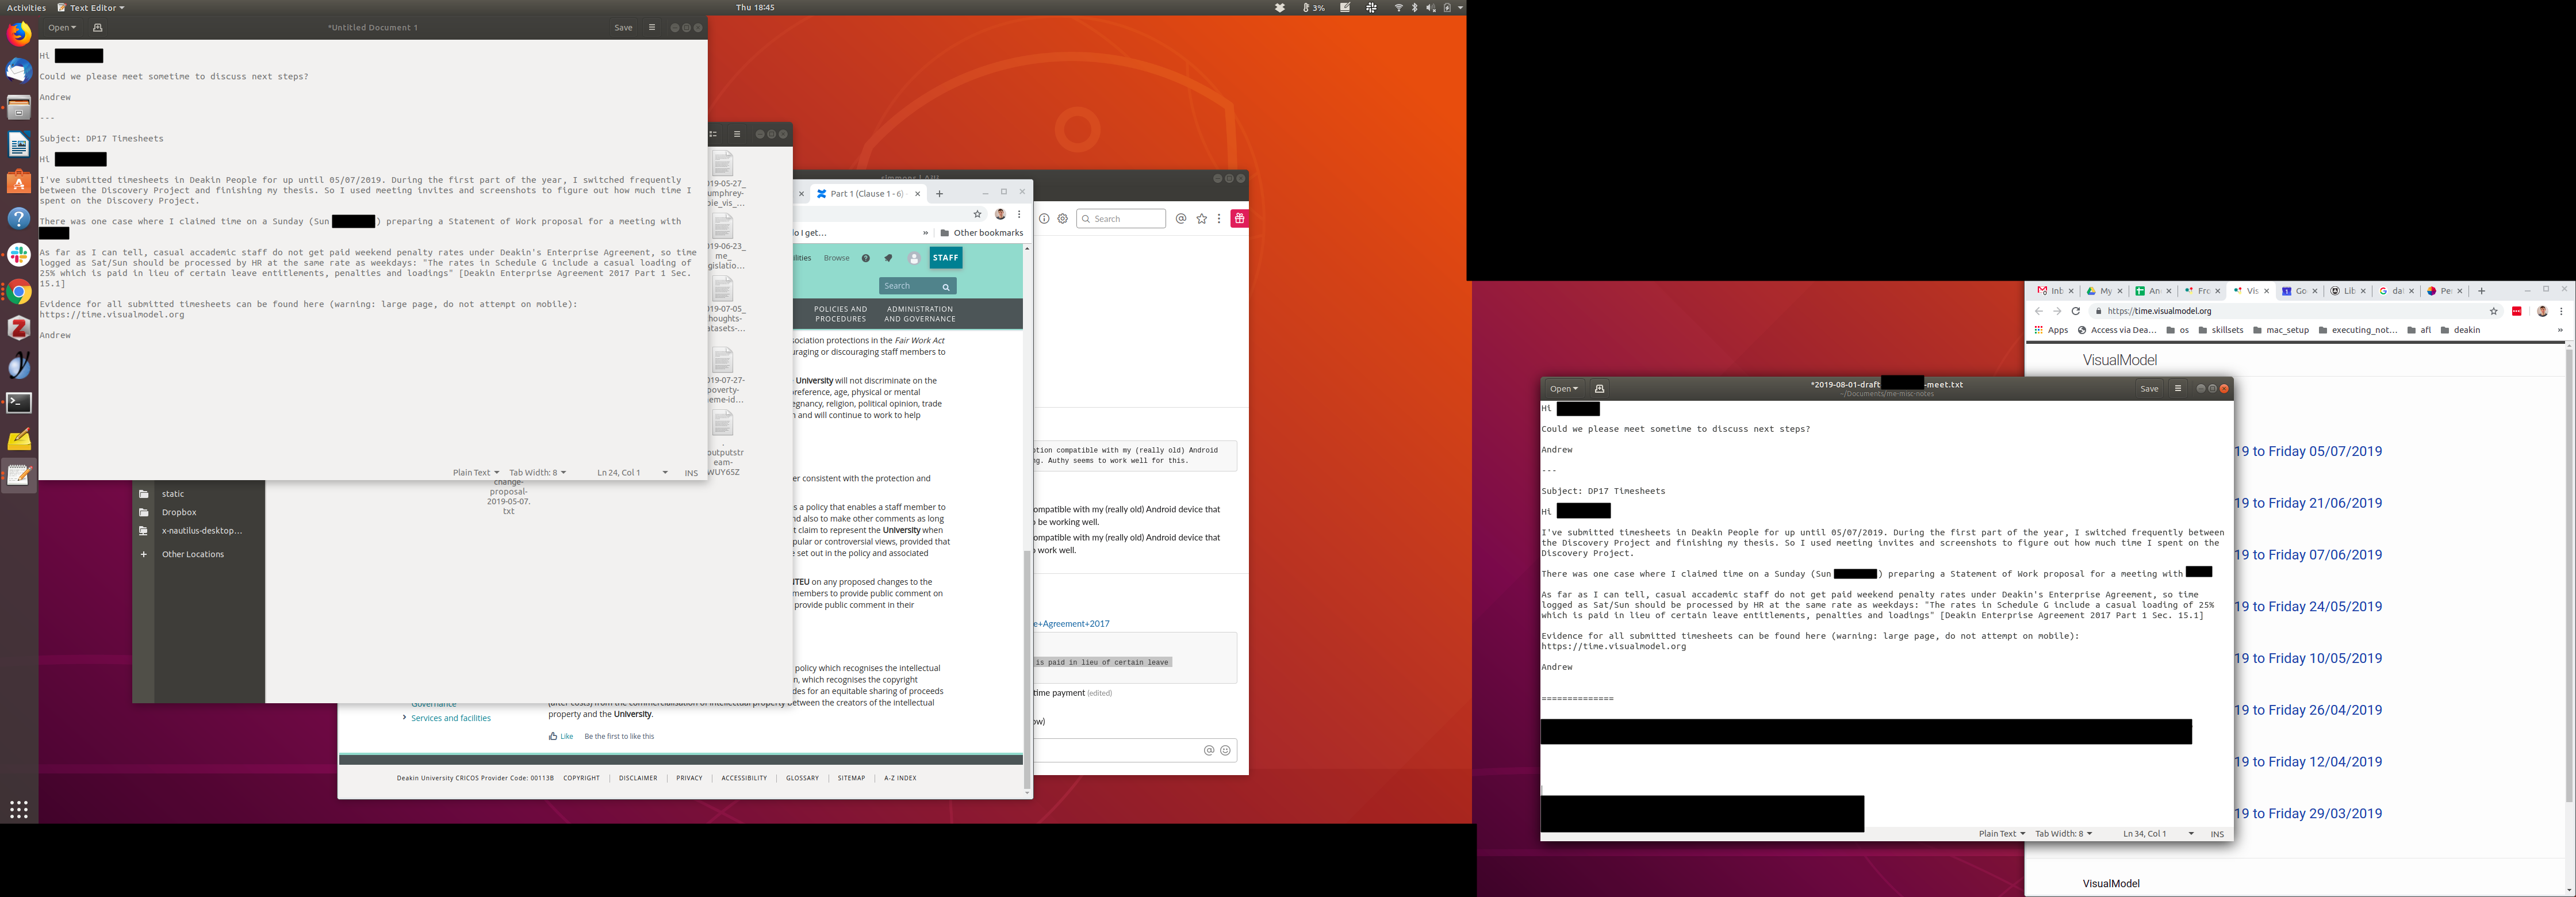This screenshot has height=897, width=2576.
Task: Reload the time.visualmodel.org page
Action: (2075, 311)
